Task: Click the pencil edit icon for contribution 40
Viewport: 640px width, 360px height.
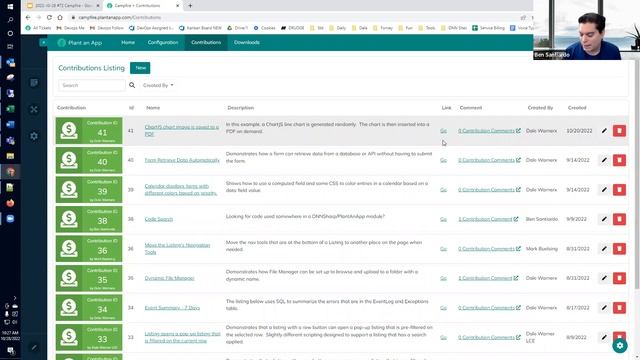Action: coord(604,160)
